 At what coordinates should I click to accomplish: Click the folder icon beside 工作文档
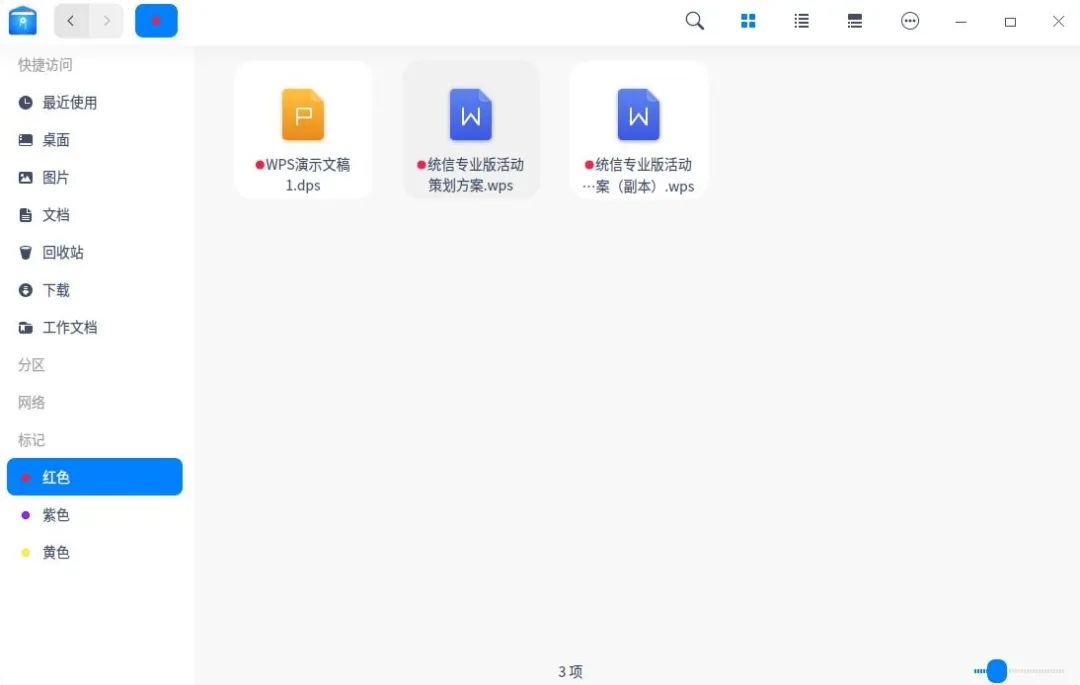[25, 328]
